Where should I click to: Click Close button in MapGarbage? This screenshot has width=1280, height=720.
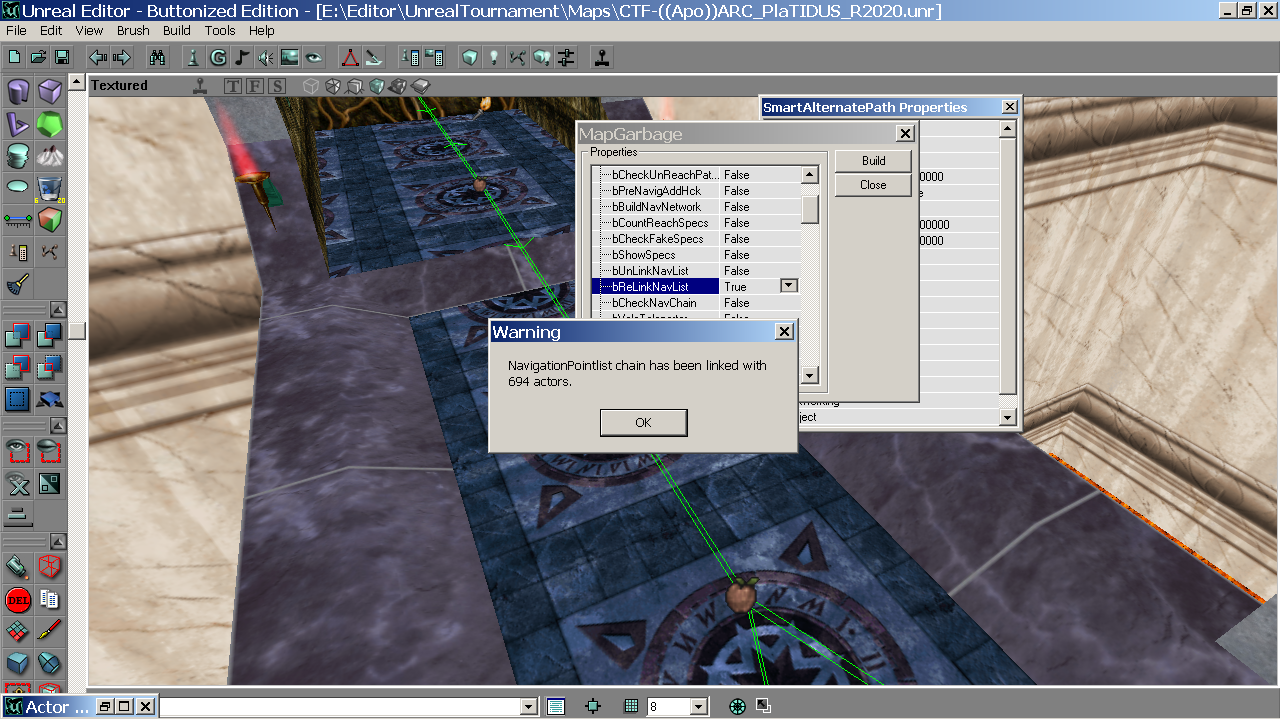(873, 185)
